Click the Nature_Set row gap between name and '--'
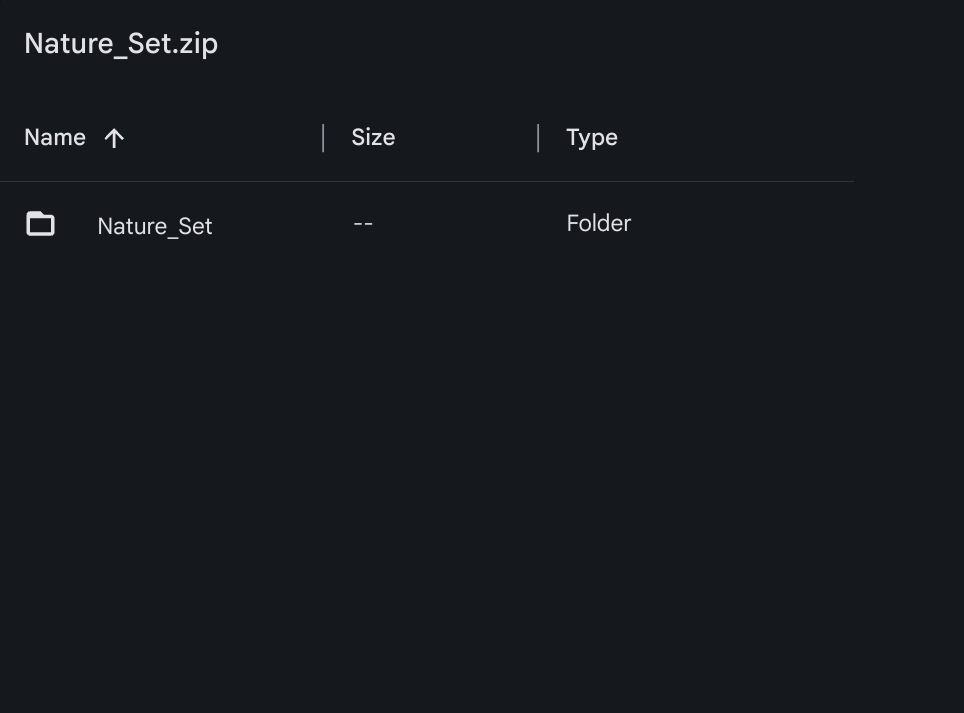Image resolution: width=964 pixels, height=713 pixels. tap(283, 225)
